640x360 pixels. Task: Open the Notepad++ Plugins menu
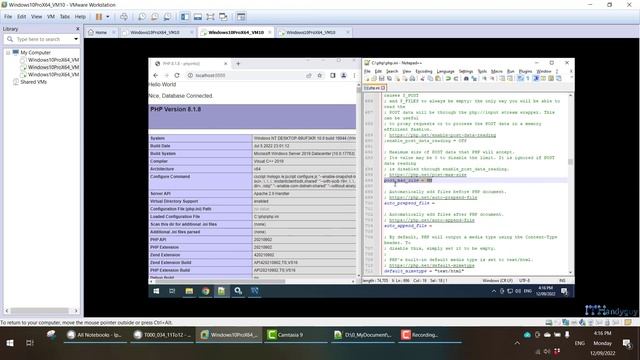[525, 71]
